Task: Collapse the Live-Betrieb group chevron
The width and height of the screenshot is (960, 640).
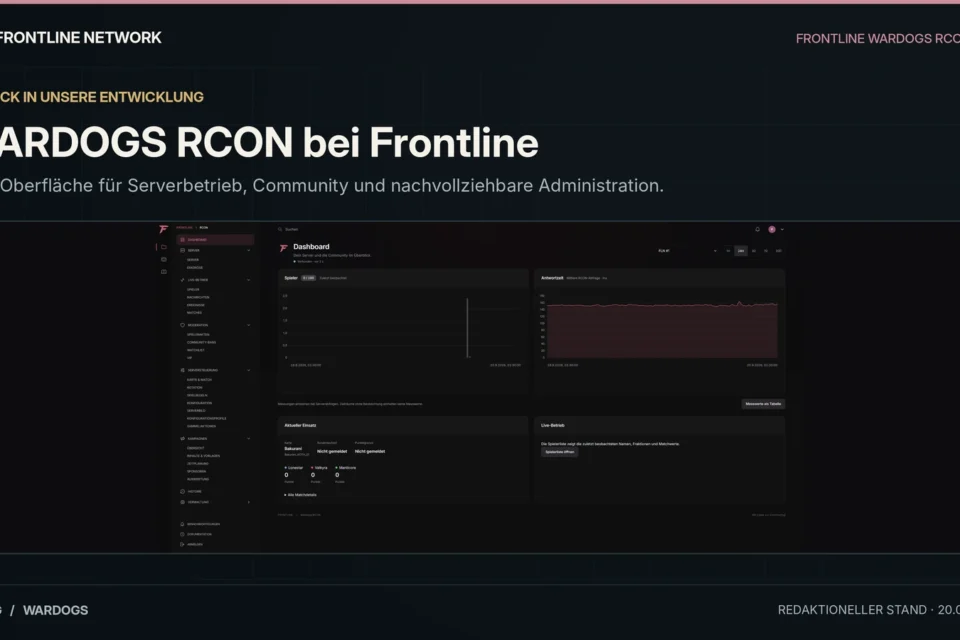Action: pos(249,280)
